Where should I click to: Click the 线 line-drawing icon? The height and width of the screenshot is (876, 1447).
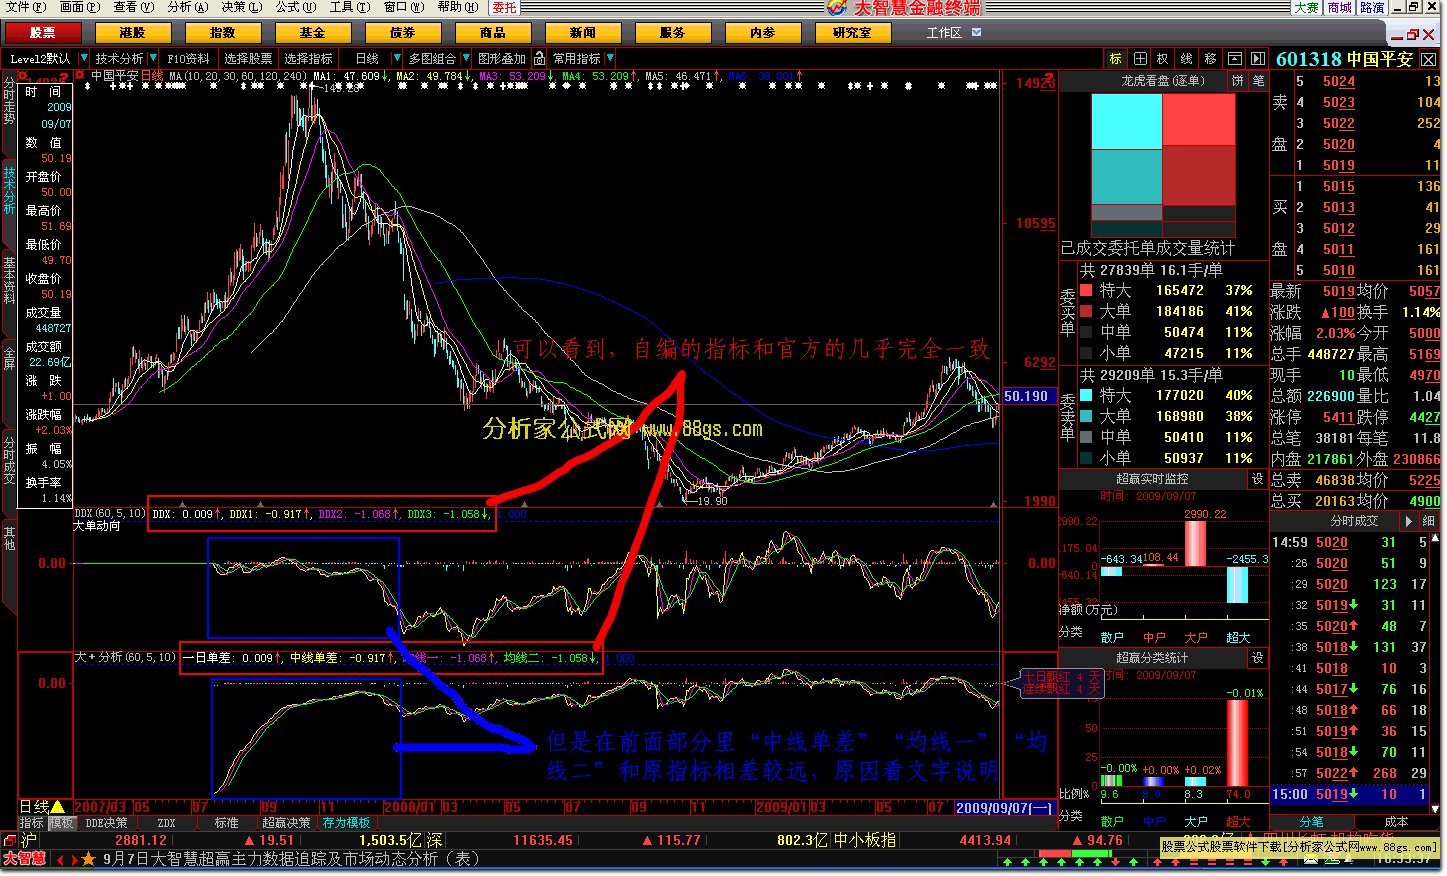(1187, 59)
